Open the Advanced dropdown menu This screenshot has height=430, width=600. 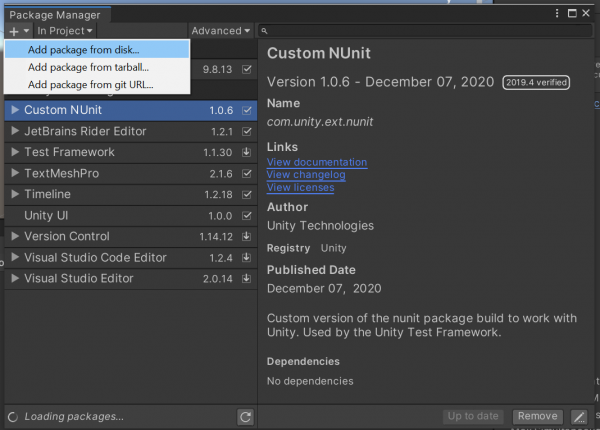pos(220,31)
